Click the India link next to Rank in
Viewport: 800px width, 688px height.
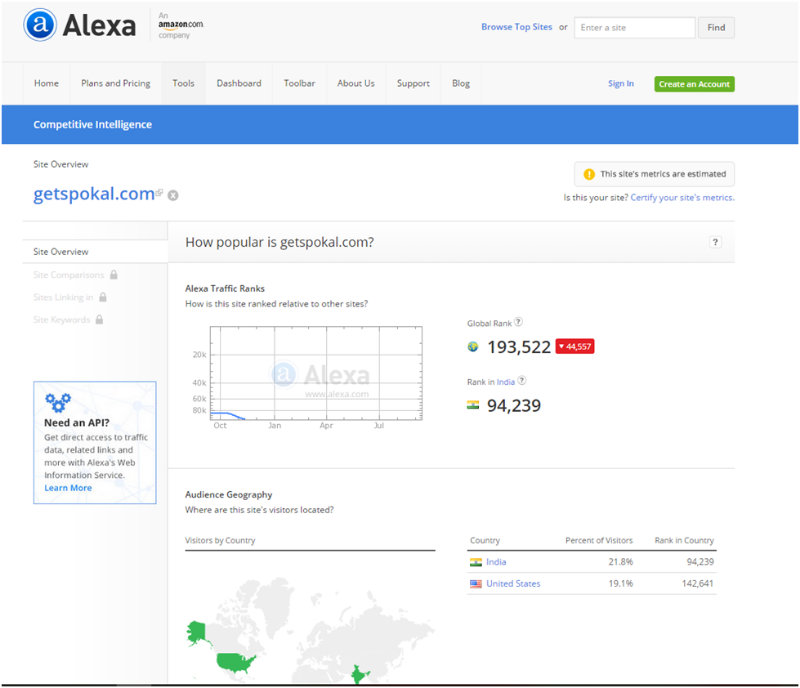[506, 382]
